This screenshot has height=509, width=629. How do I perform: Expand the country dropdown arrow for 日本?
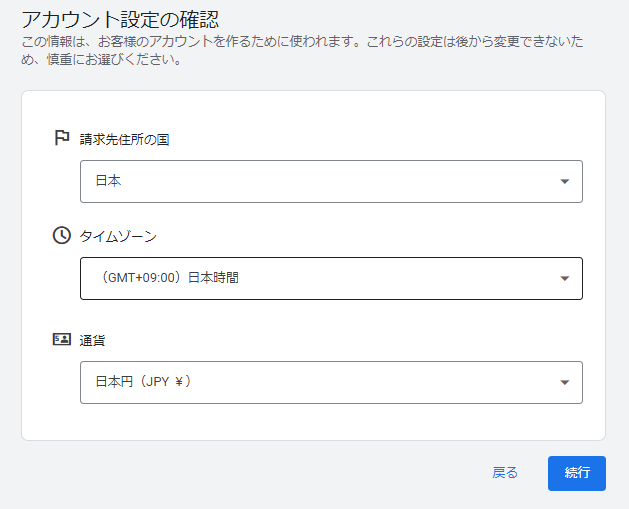564,182
